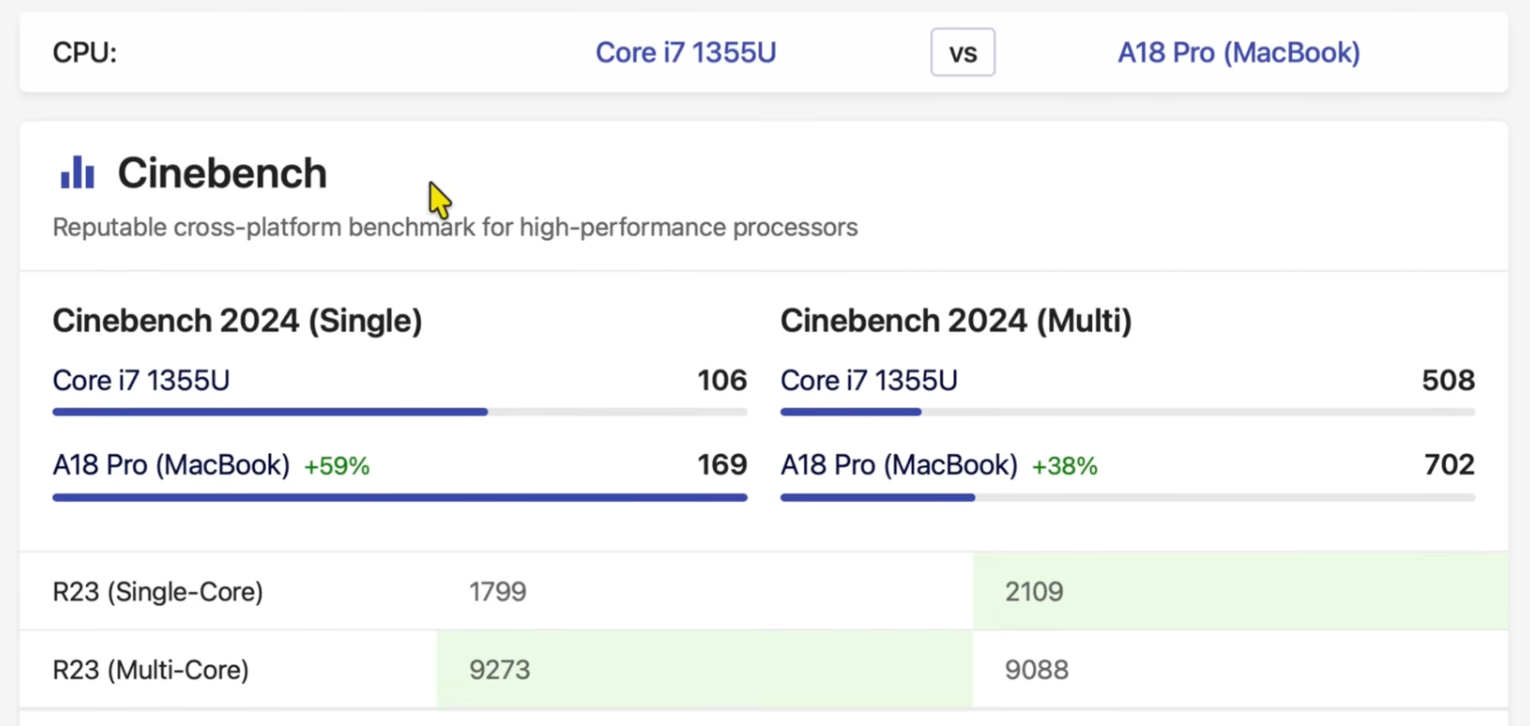
Task: Open Core i7 1355U under Cinebench 2024 (Single)
Action: pos(141,380)
